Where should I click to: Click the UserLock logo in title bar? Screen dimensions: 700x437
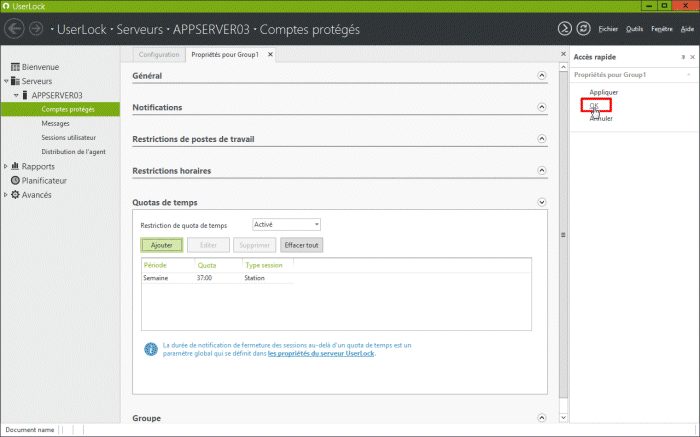click(x=6, y=6)
